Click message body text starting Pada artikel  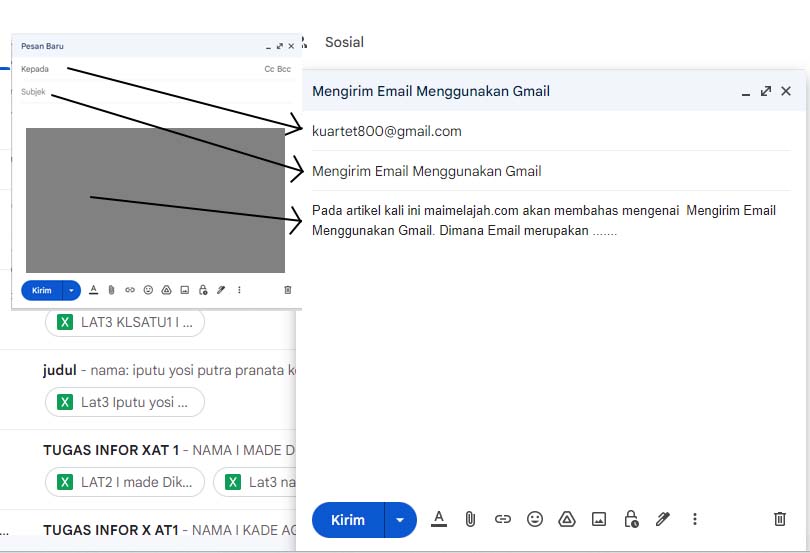coord(544,220)
